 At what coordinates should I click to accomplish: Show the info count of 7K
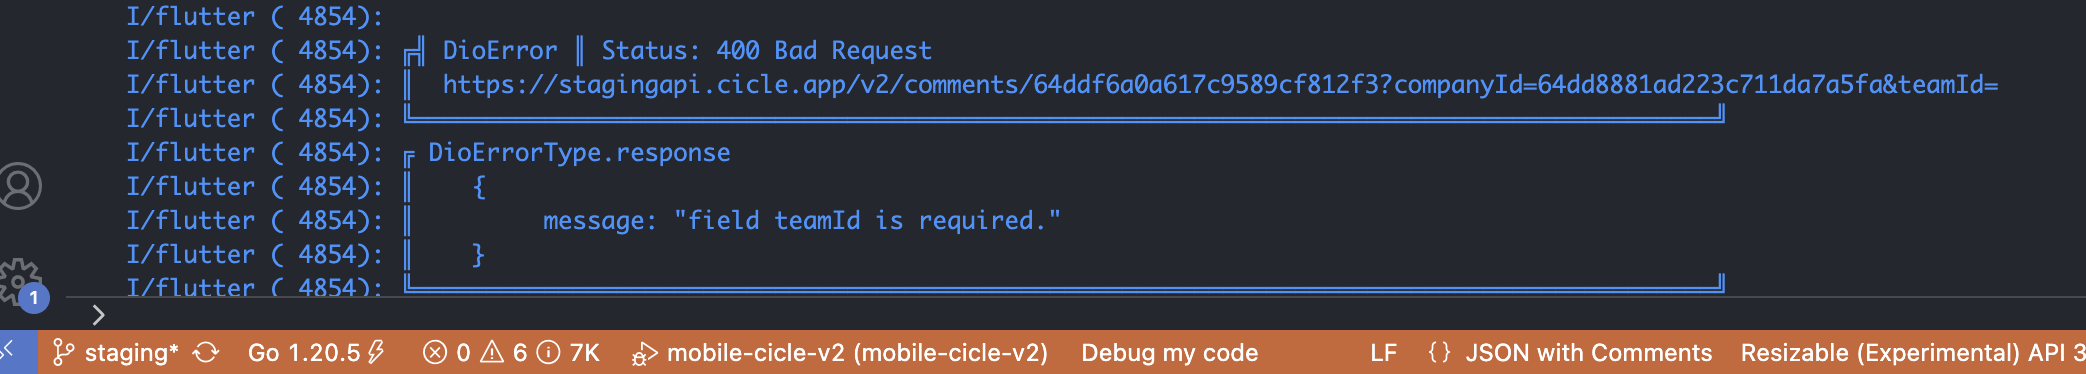(568, 353)
